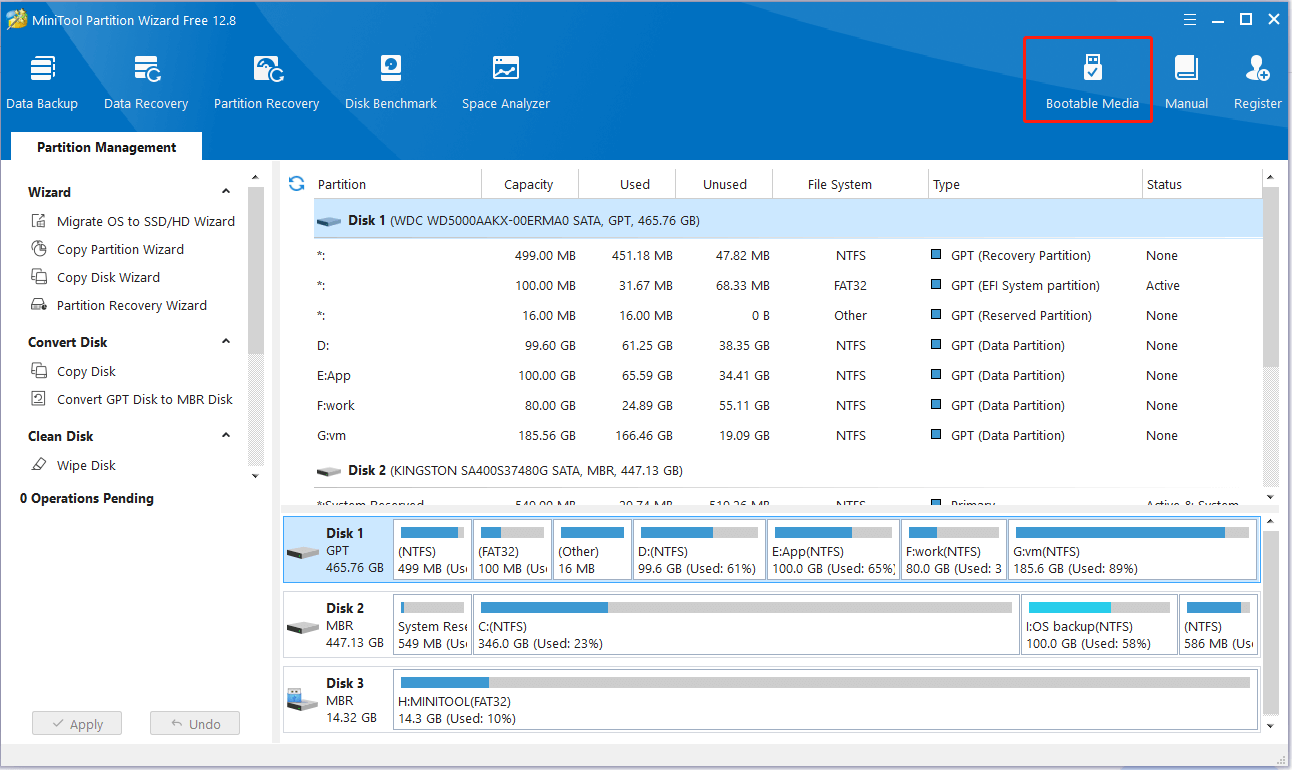Click Migrate OS to SSD/HD Wizard
Image resolution: width=1292 pixels, height=770 pixels.
[145, 221]
